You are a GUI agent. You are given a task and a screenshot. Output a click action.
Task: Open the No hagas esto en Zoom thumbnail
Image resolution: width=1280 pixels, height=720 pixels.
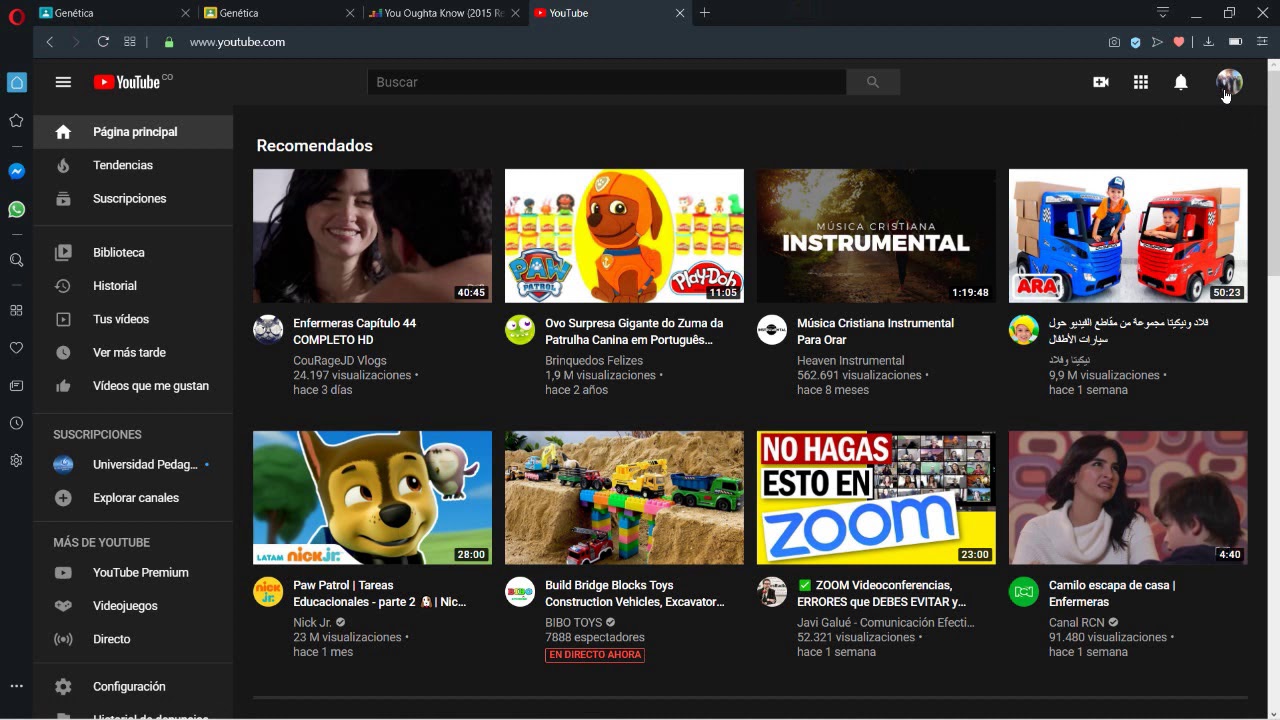tap(876, 498)
